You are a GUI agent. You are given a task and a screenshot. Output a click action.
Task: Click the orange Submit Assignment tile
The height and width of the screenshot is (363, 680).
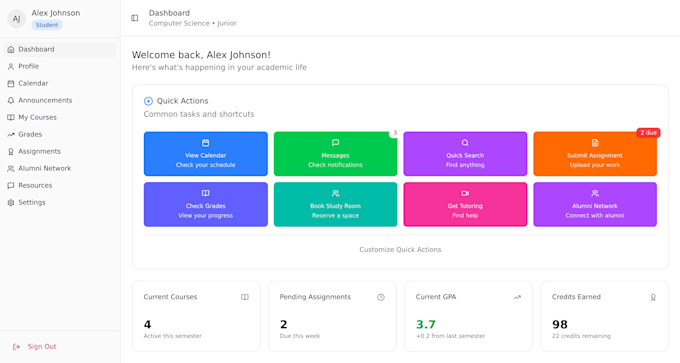pyautogui.click(x=595, y=154)
